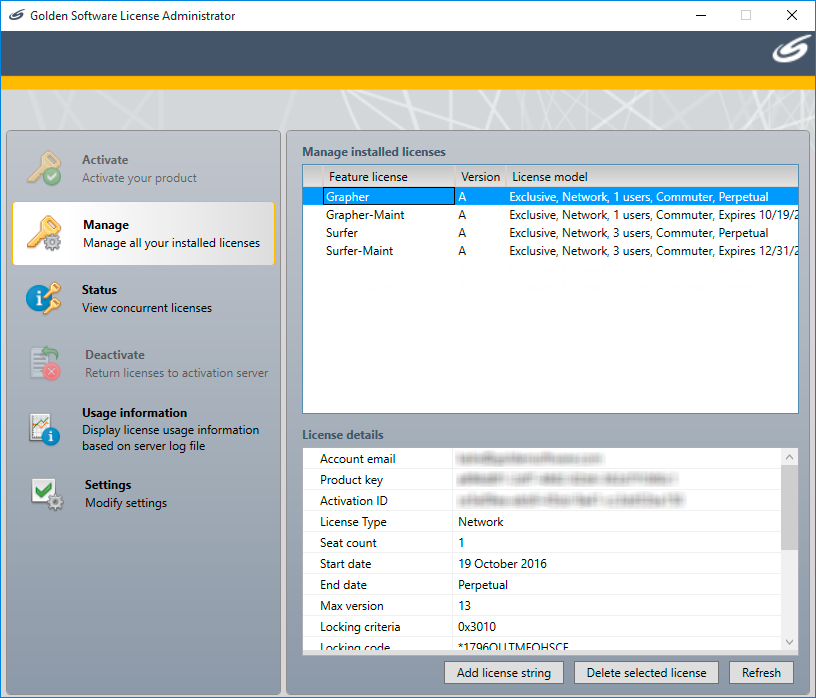Click the Add license string button
The image size is (816, 698).
click(504, 672)
